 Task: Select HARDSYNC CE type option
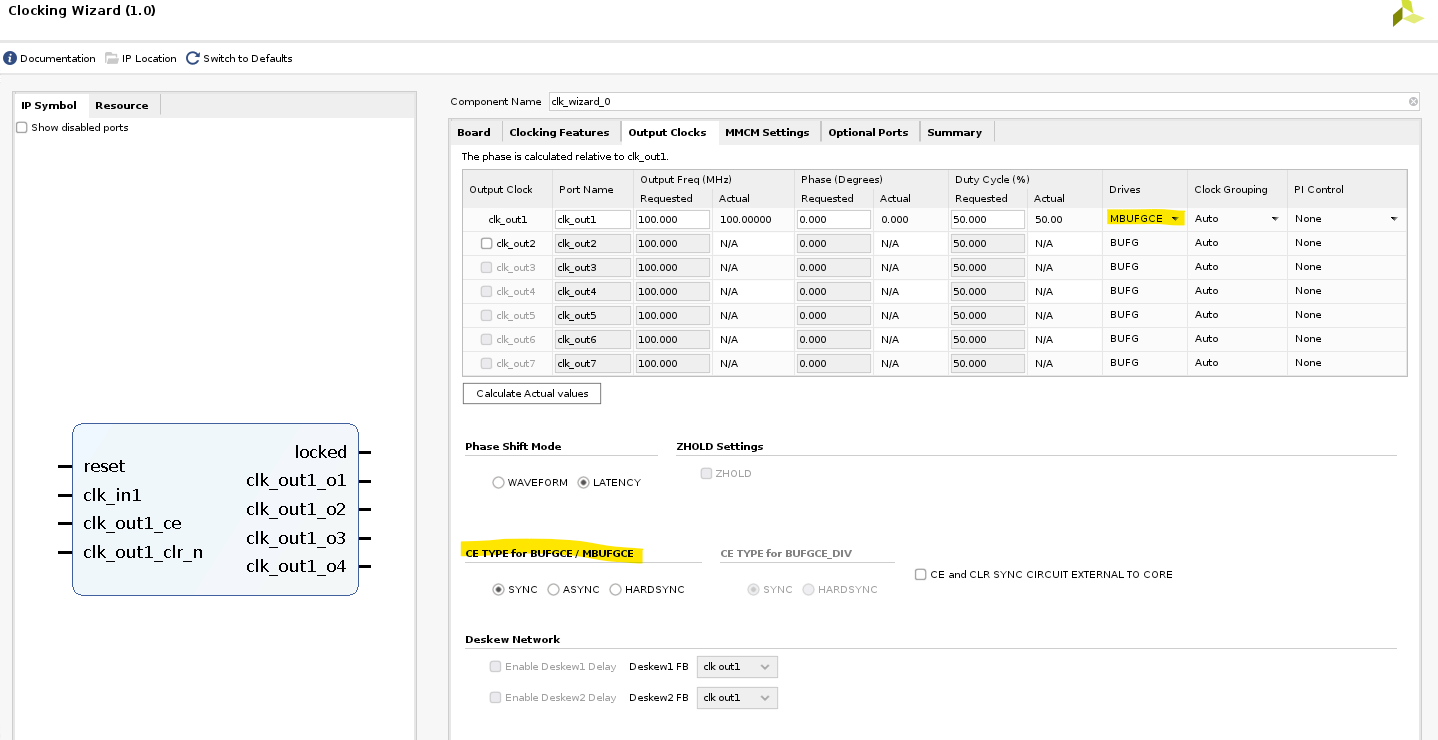click(x=615, y=589)
